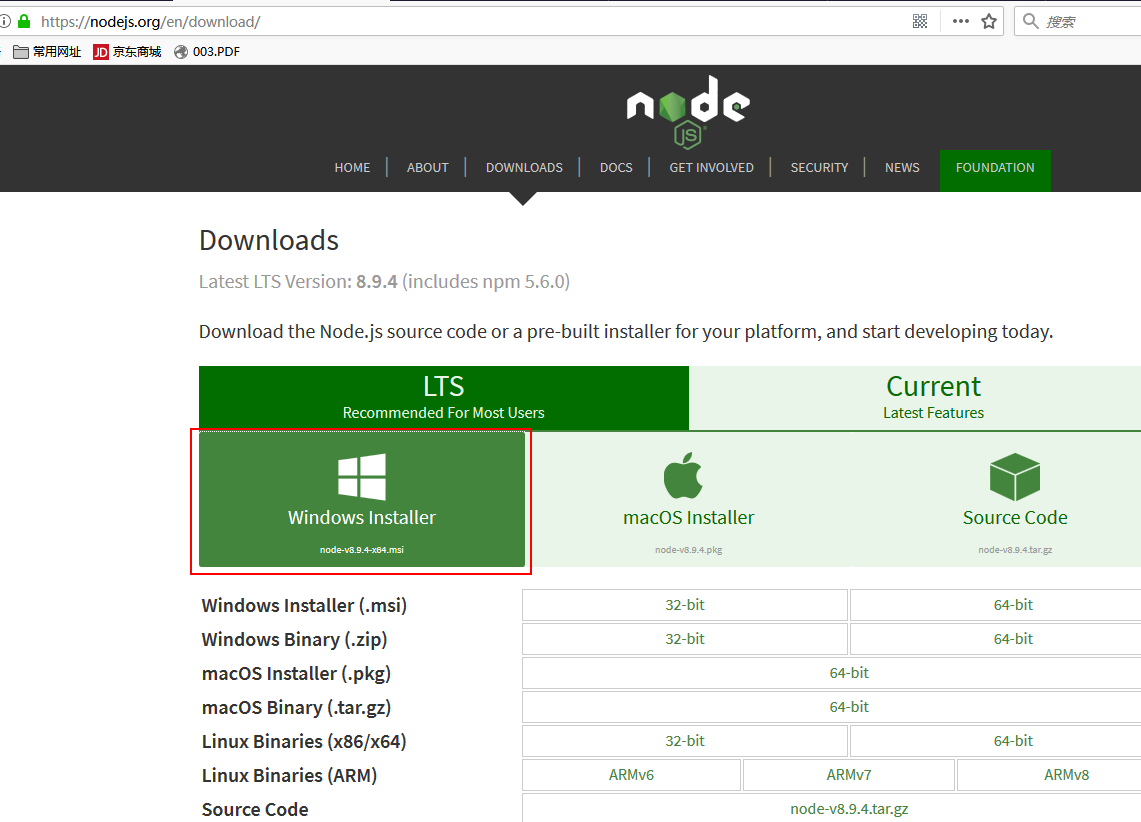Open the 003.PDF bookmark
The image size is (1141, 822).
[207, 52]
